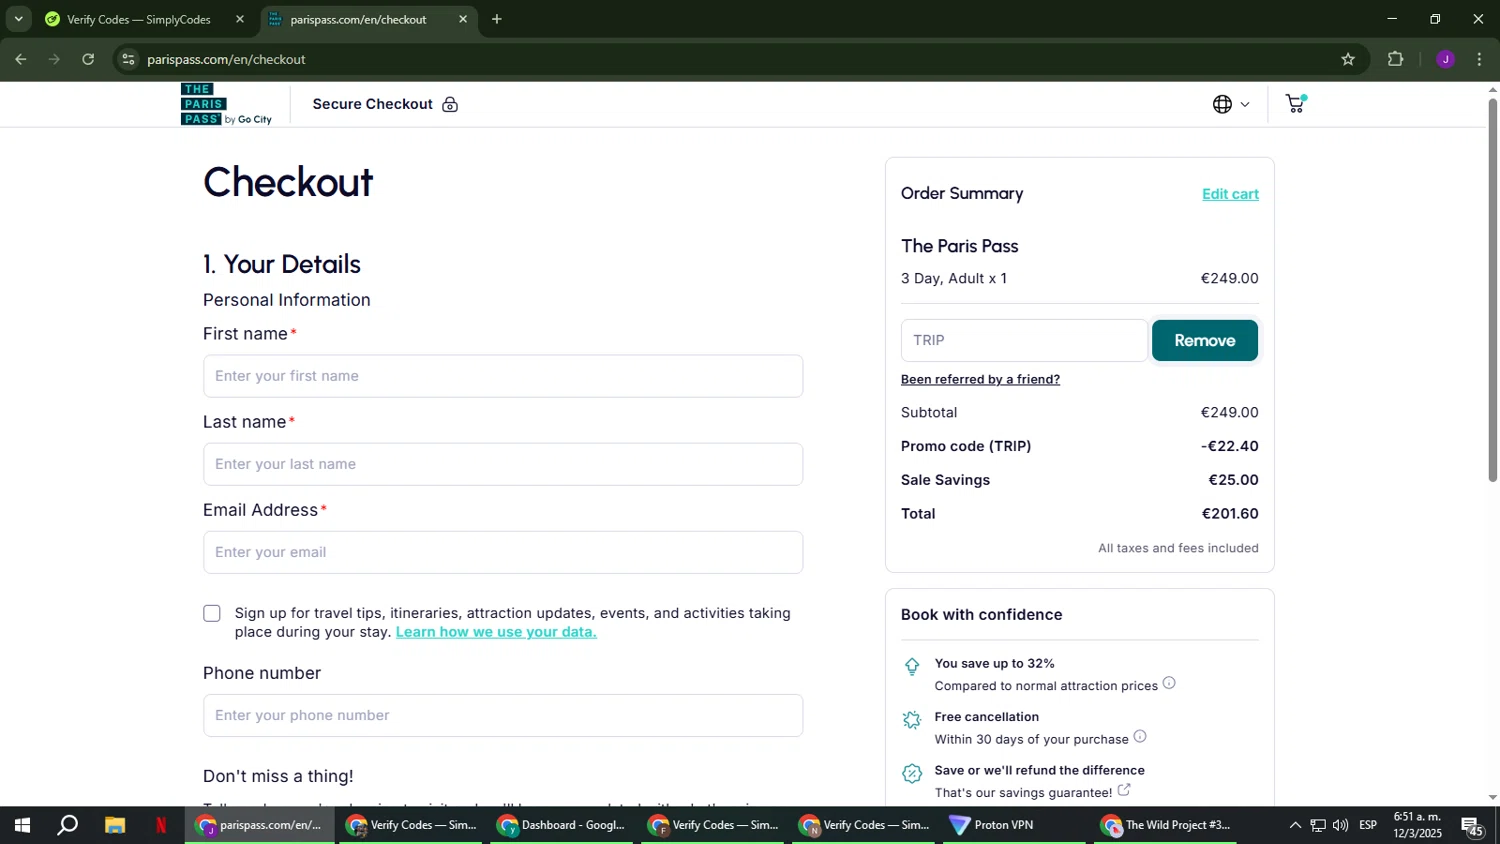Focus the Email Address field
This screenshot has height=844, width=1500.
[x=503, y=552]
